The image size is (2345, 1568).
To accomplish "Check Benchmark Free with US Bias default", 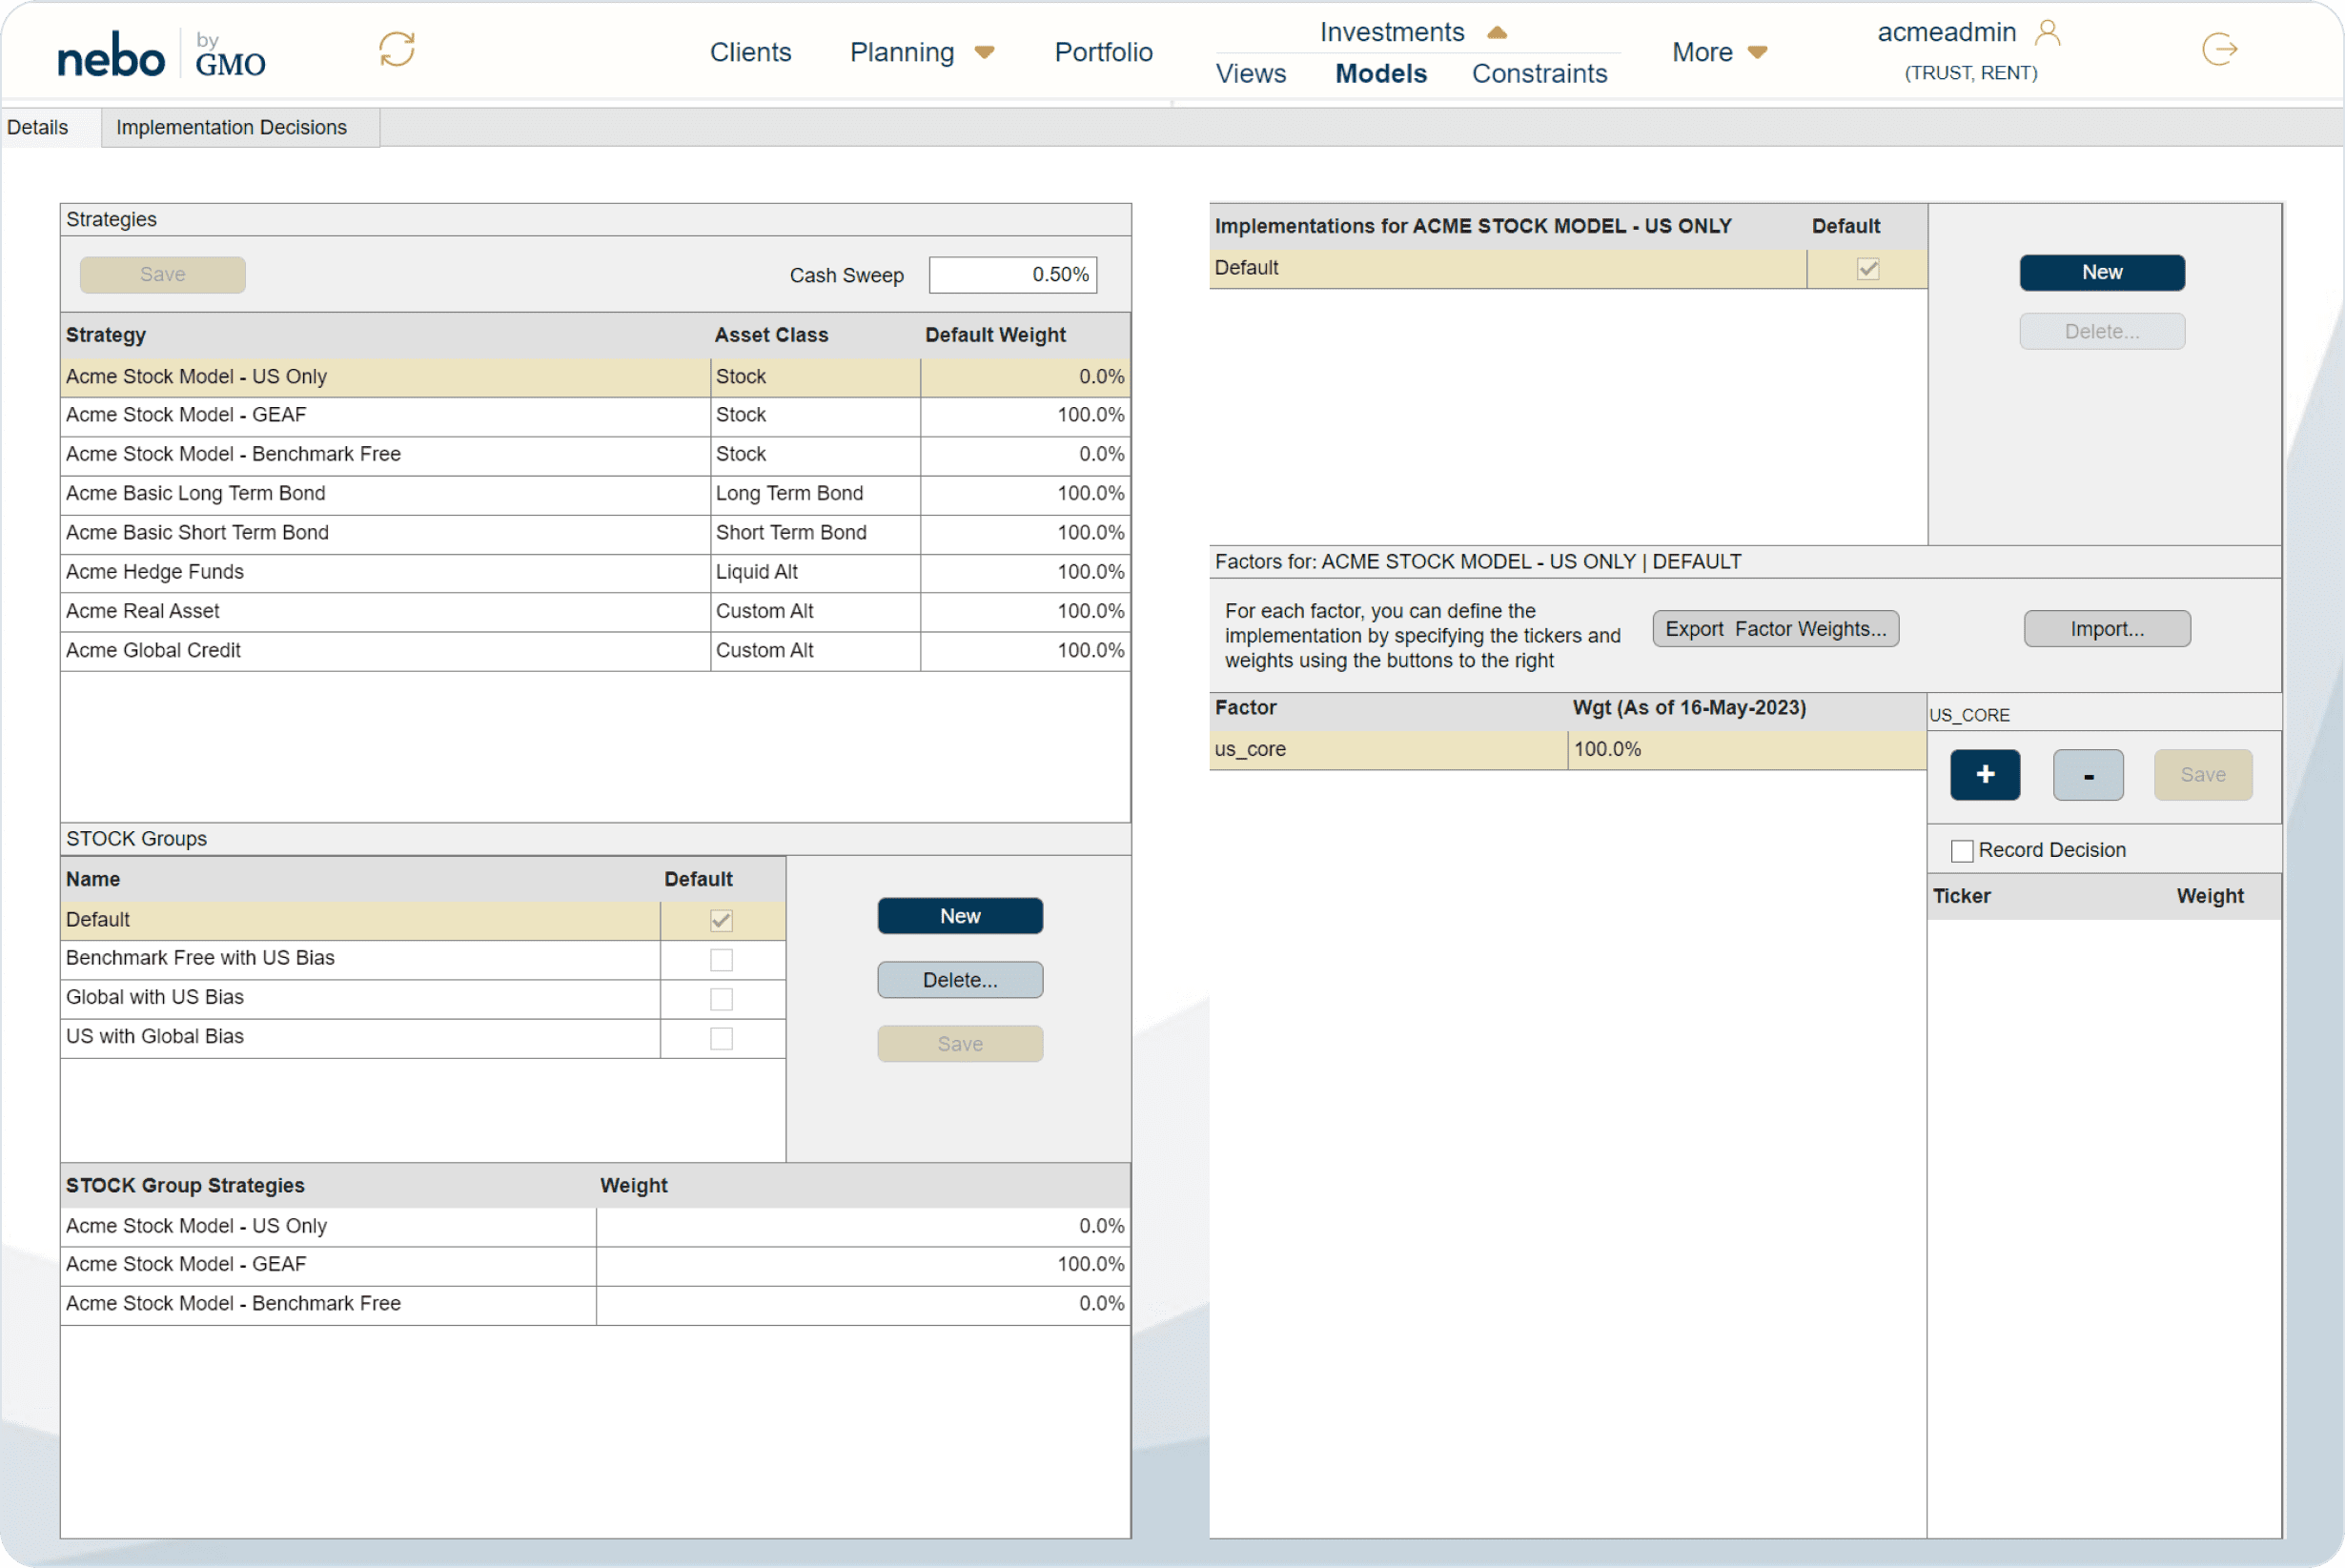I will pyautogui.click(x=721, y=960).
